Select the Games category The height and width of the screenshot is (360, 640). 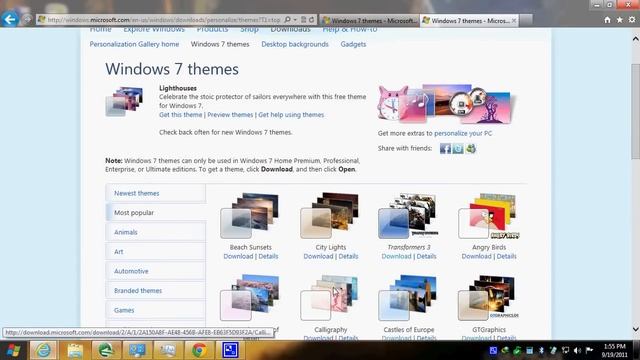(x=156, y=310)
